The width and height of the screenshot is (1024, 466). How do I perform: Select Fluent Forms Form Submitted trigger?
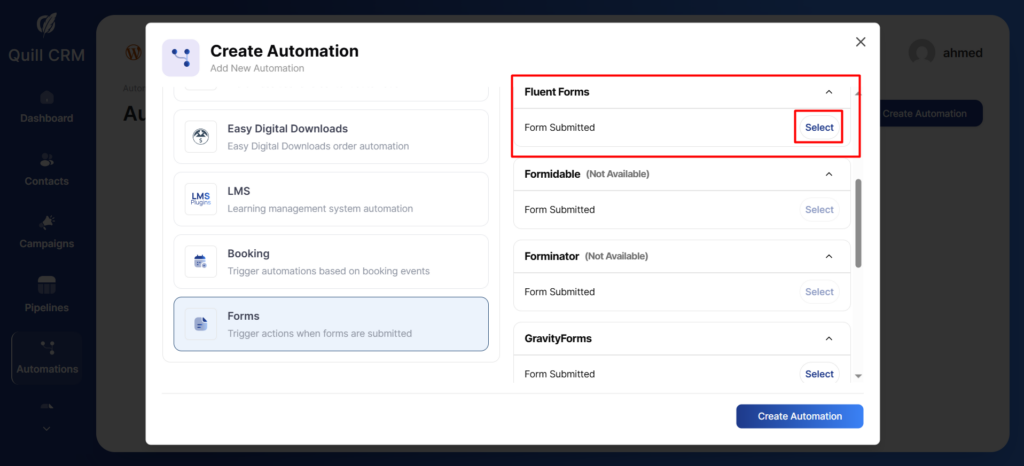tap(819, 128)
